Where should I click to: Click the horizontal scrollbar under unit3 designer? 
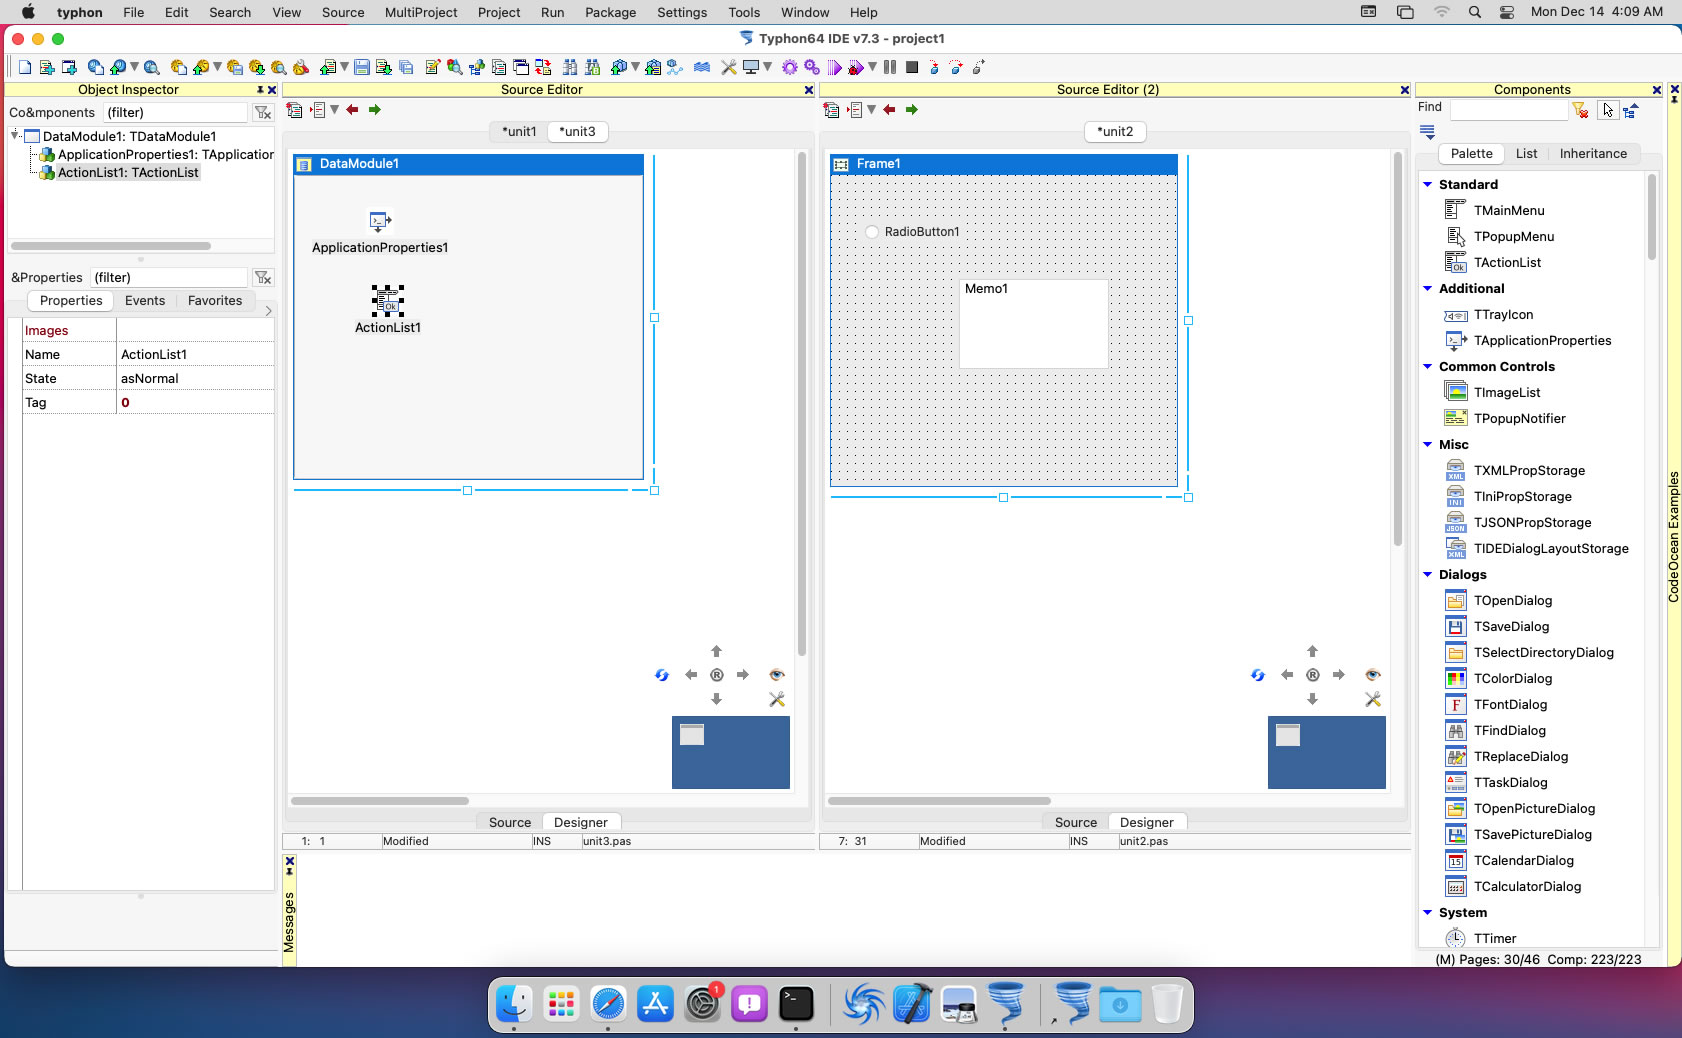tap(380, 800)
